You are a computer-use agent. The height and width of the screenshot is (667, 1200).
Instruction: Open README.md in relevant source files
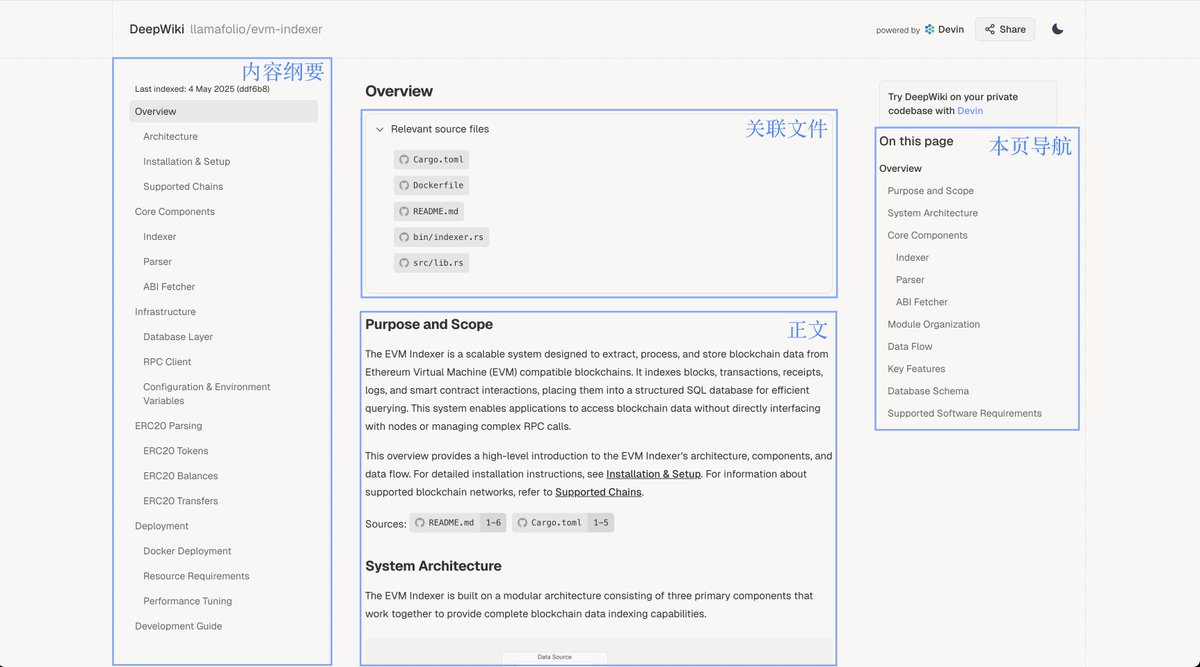tap(429, 211)
